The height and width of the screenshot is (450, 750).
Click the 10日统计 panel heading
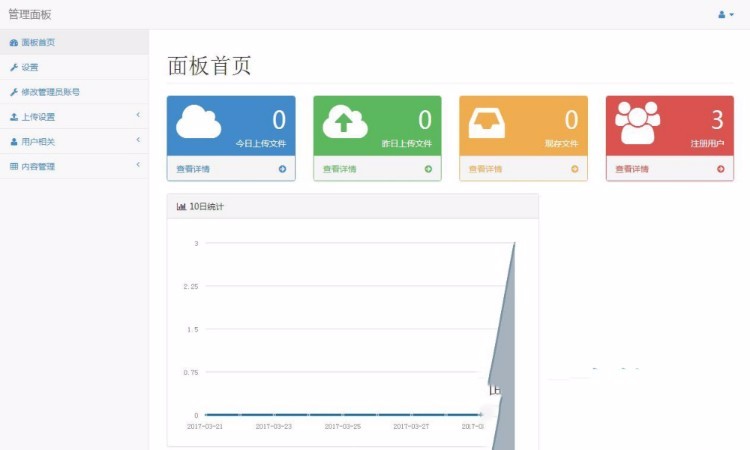[x=206, y=207]
